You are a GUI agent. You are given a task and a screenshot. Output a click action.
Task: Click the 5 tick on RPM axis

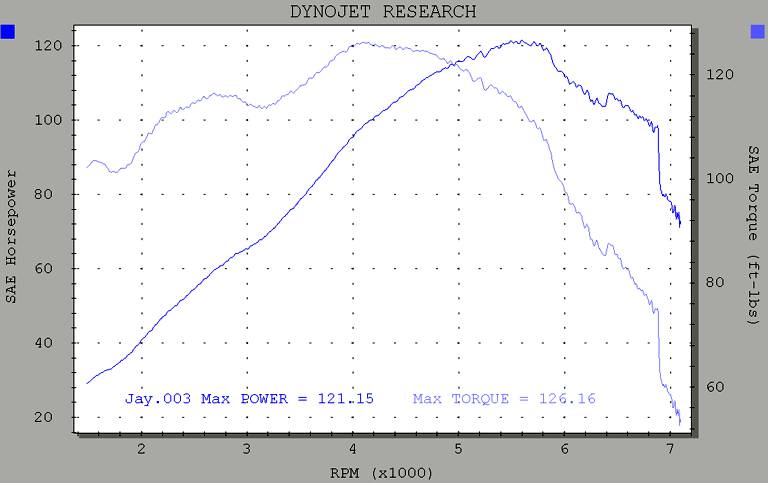(x=459, y=449)
